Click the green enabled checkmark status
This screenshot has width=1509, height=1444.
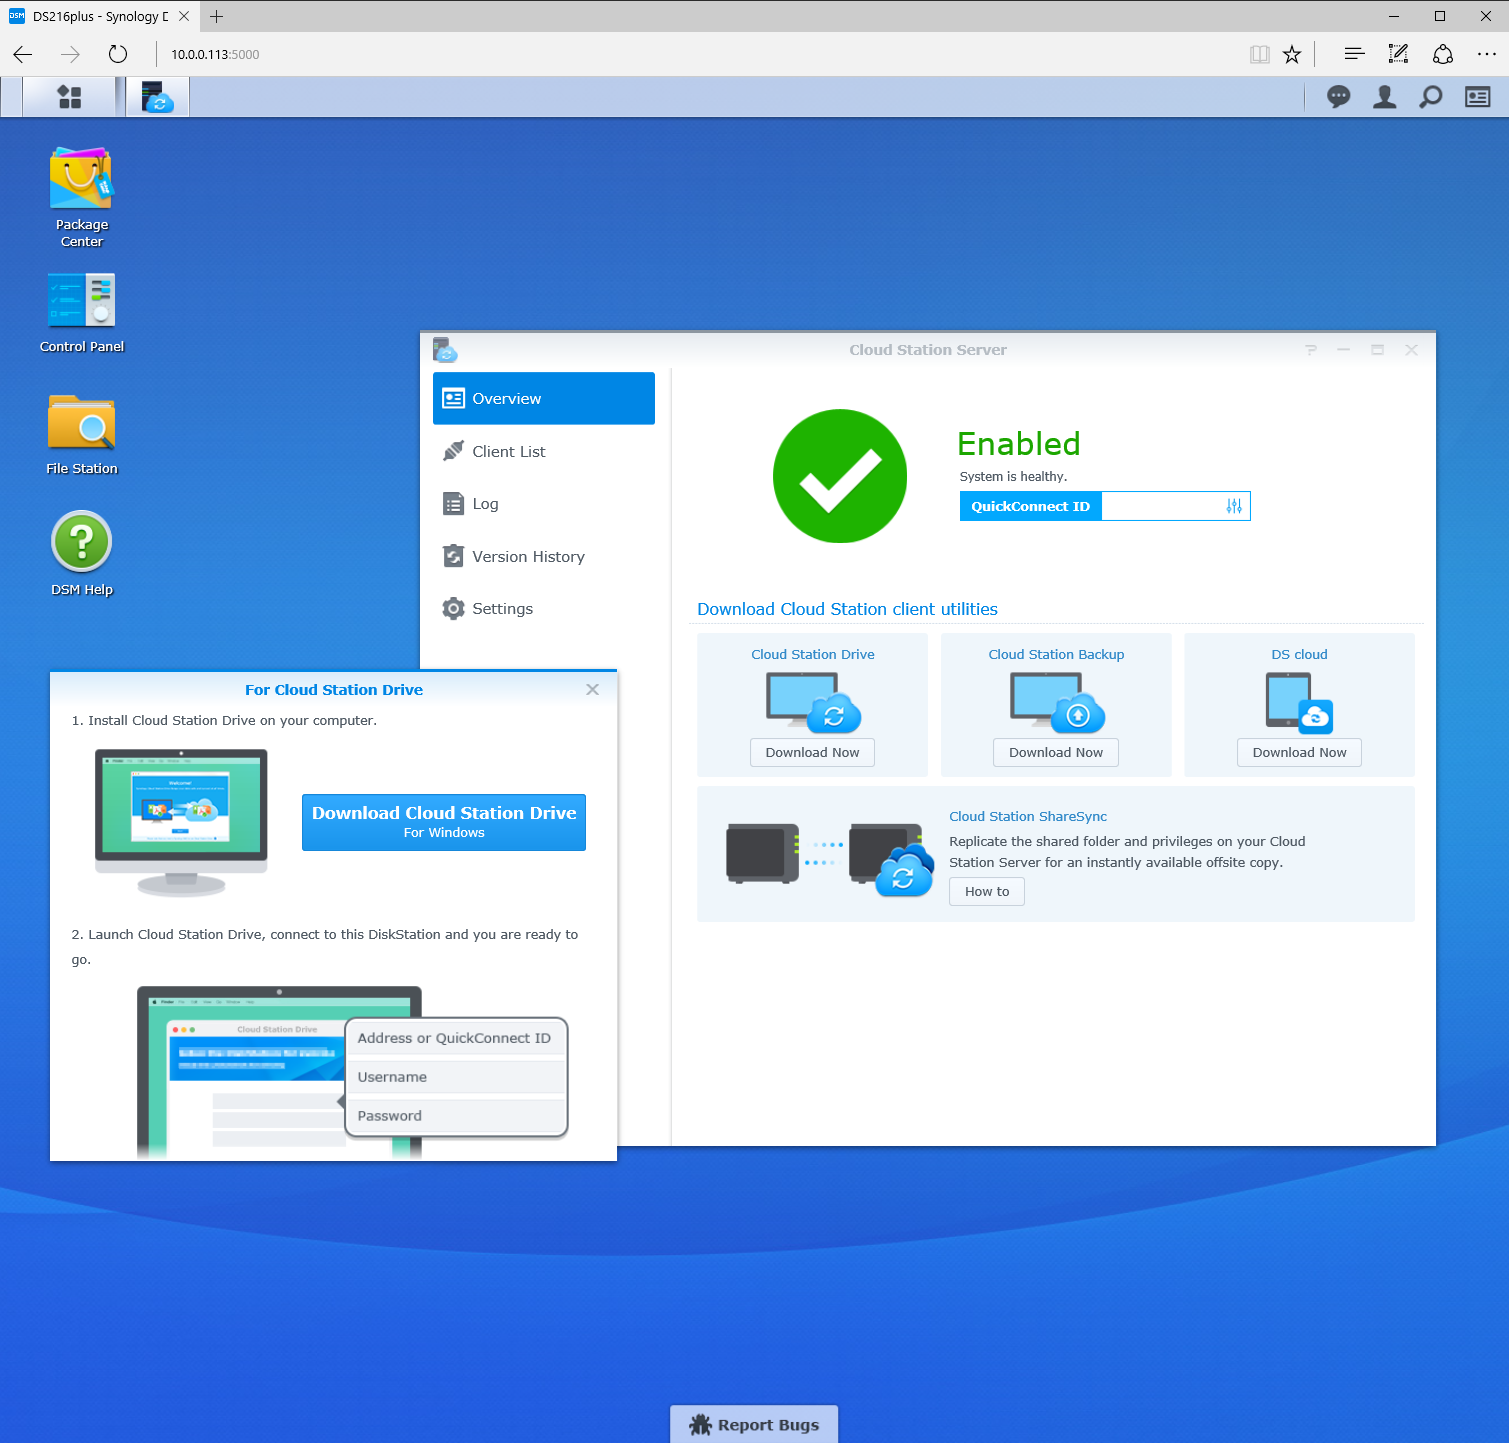[x=840, y=476]
